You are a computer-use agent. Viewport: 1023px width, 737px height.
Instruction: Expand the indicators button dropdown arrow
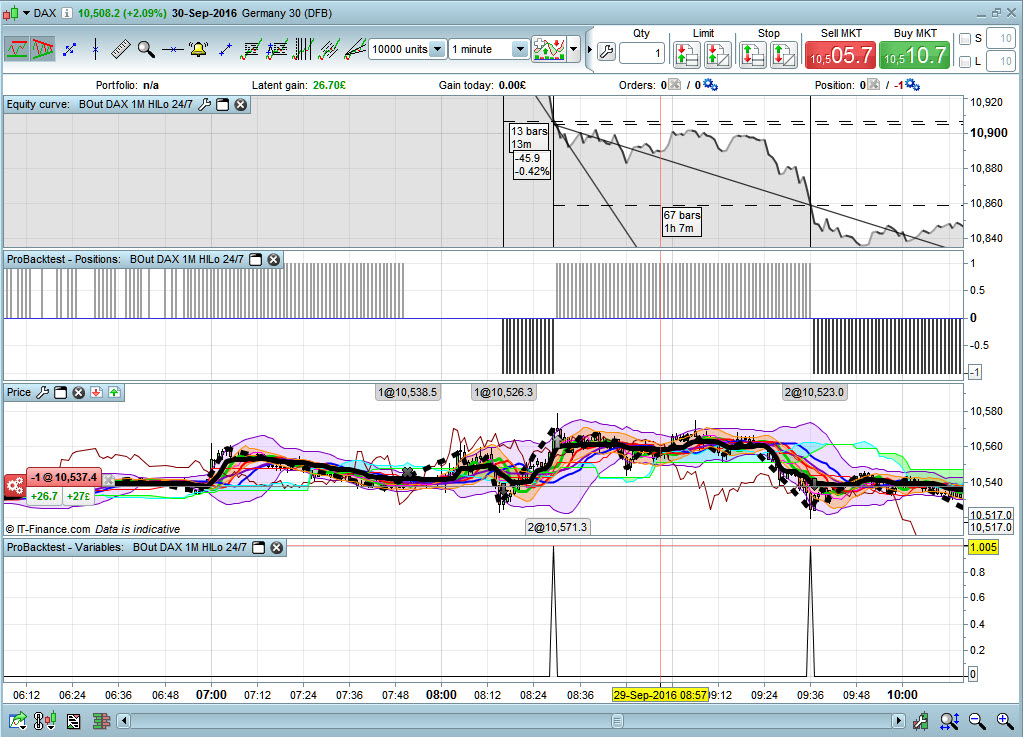[573, 49]
